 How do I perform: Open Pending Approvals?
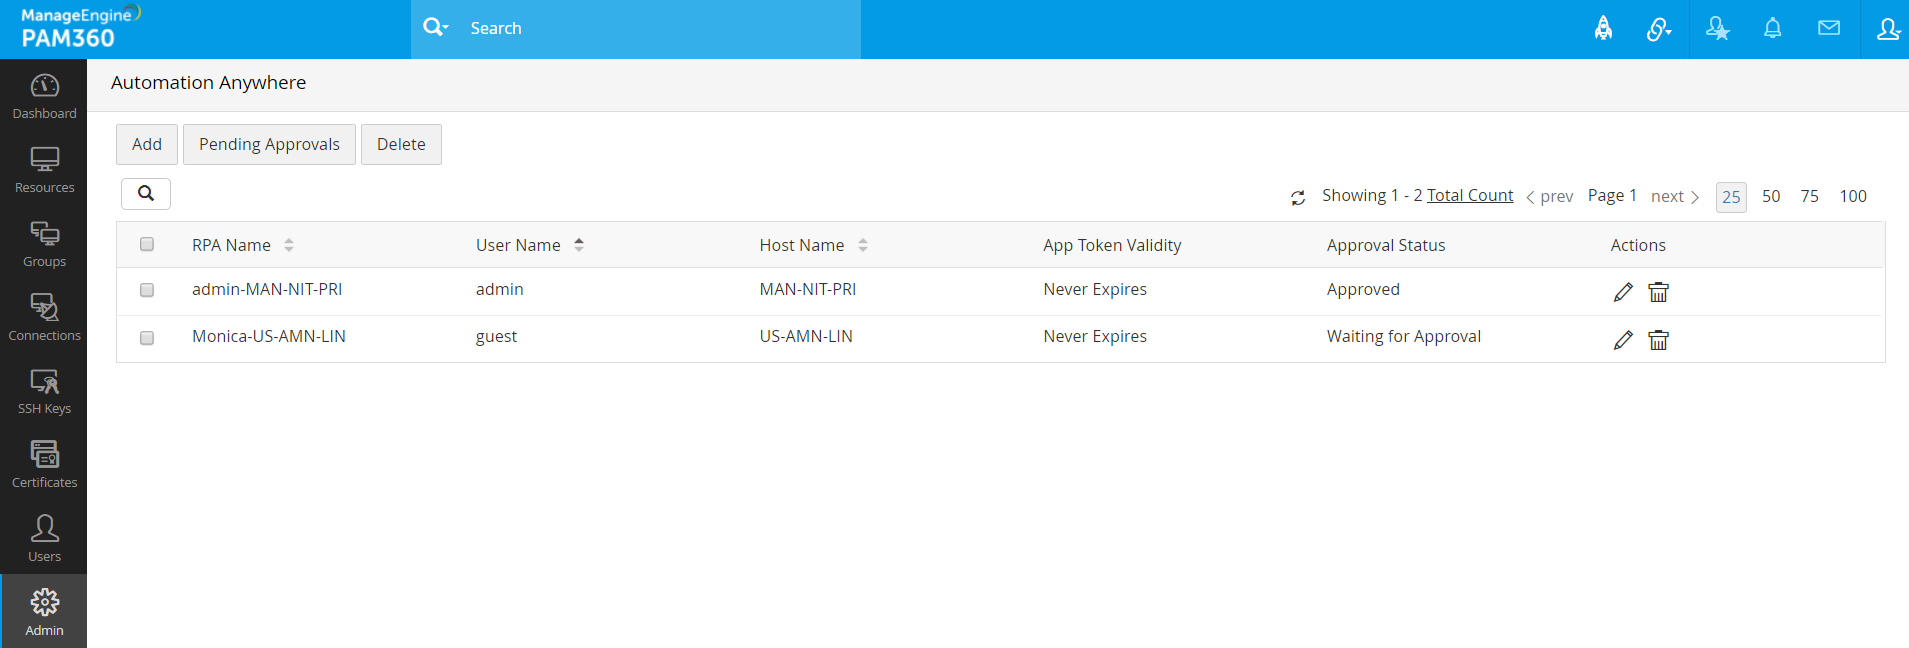click(x=269, y=144)
